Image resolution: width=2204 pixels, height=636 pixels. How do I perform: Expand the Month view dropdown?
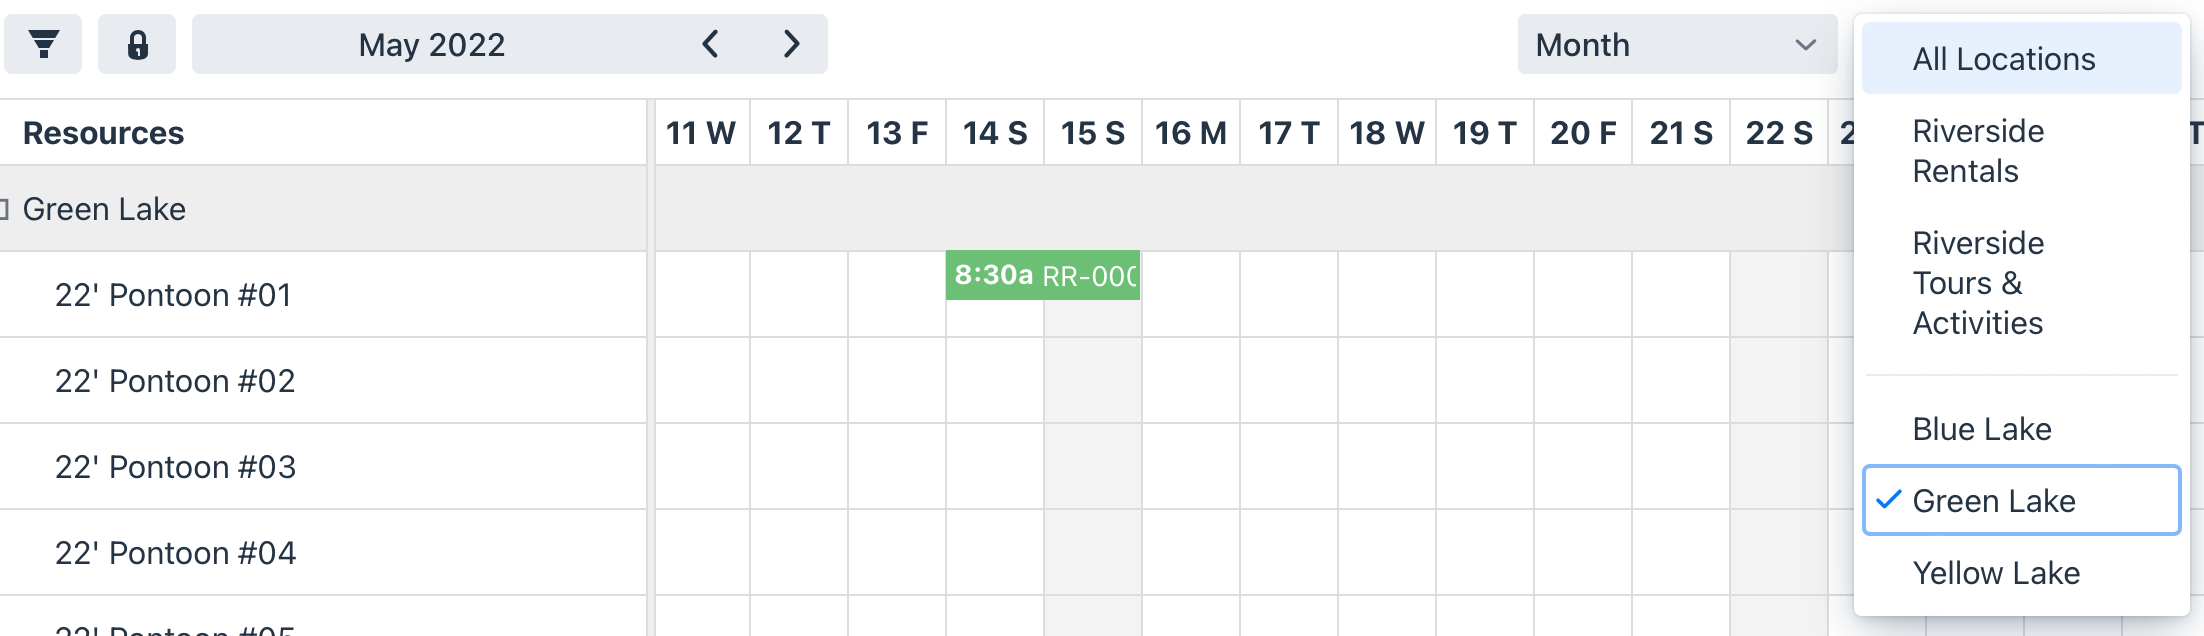tap(1677, 44)
